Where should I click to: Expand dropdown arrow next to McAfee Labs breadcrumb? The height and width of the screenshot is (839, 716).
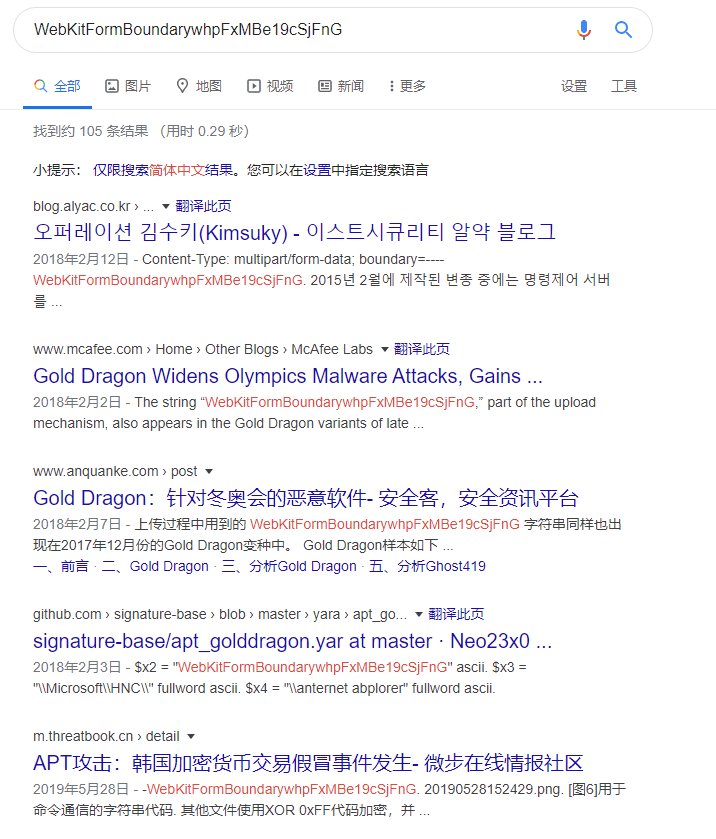[384, 349]
